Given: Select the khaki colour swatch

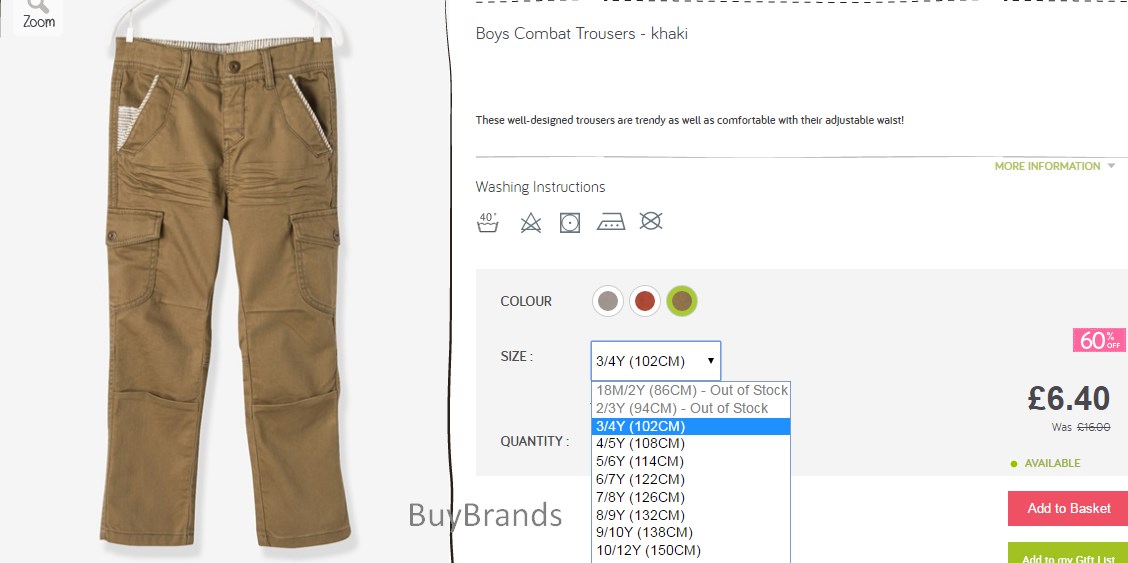Looking at the screenshot, I should point(682,301).
